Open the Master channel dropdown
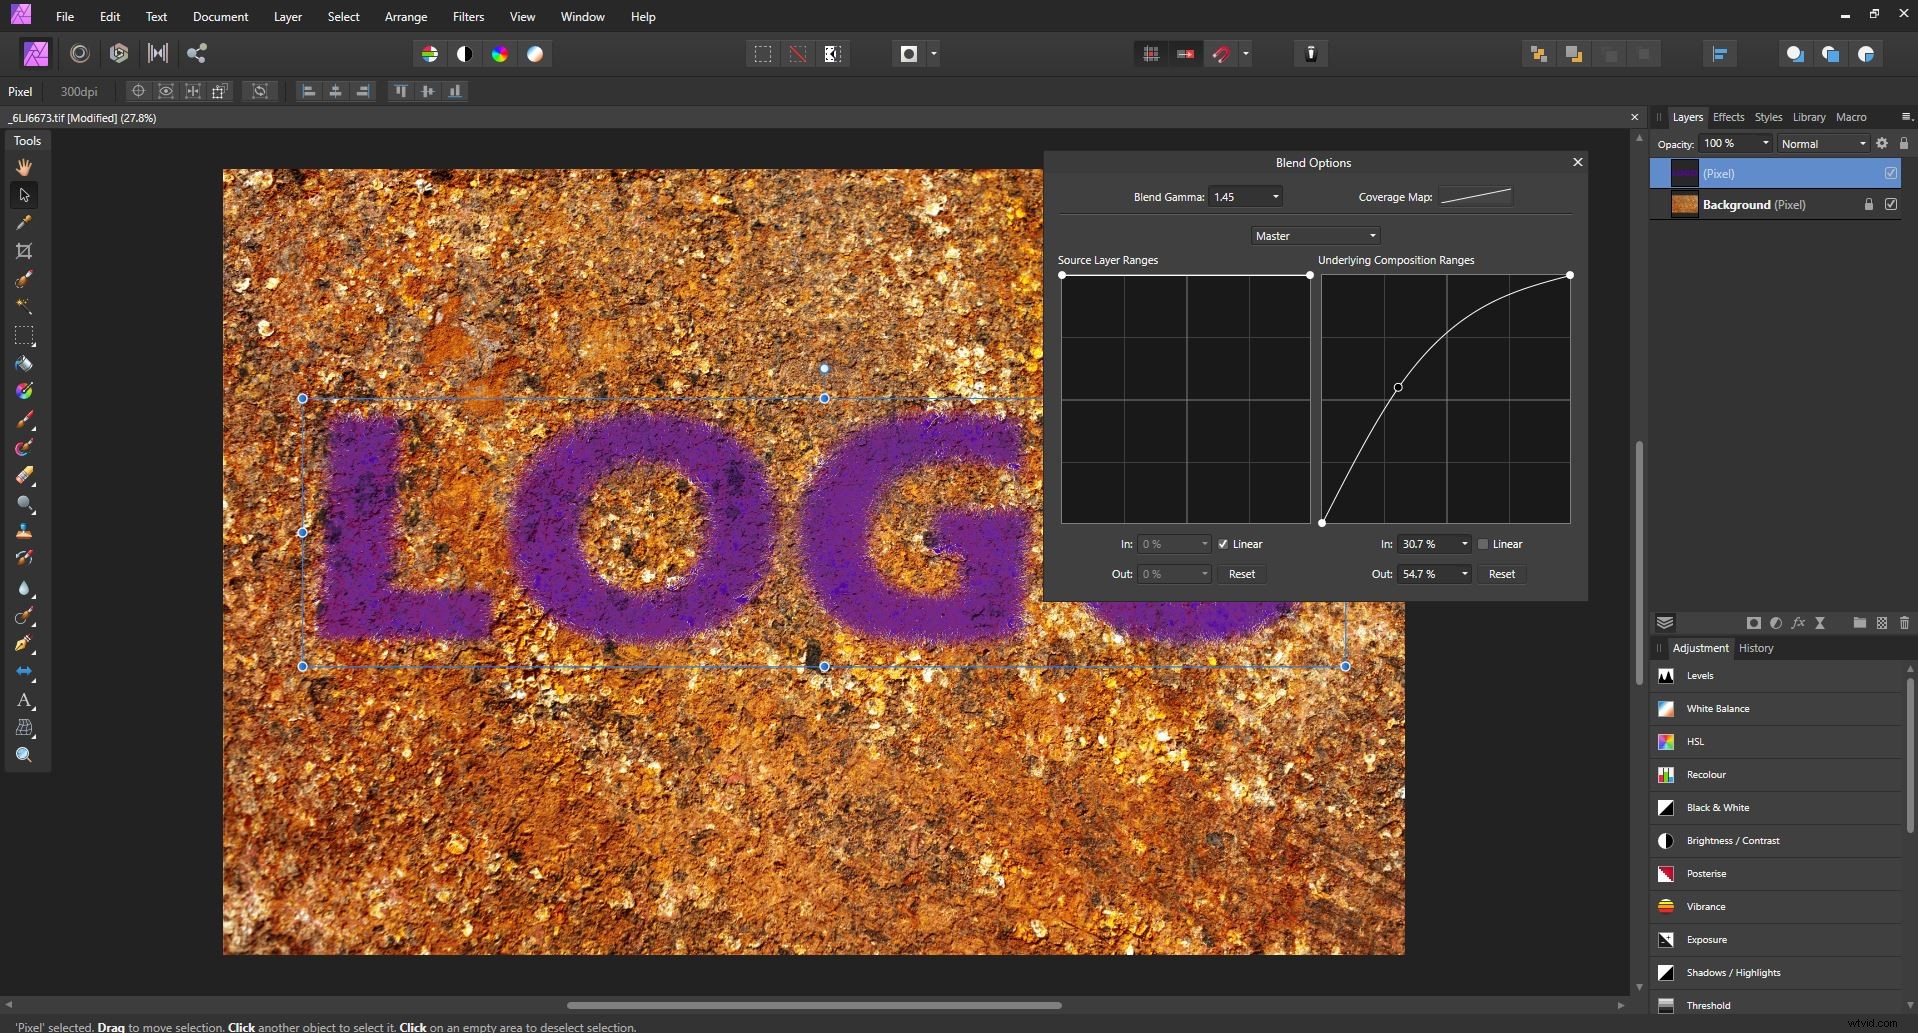This screenshot has width=1918, height=1033. [x=1313, y=235]
